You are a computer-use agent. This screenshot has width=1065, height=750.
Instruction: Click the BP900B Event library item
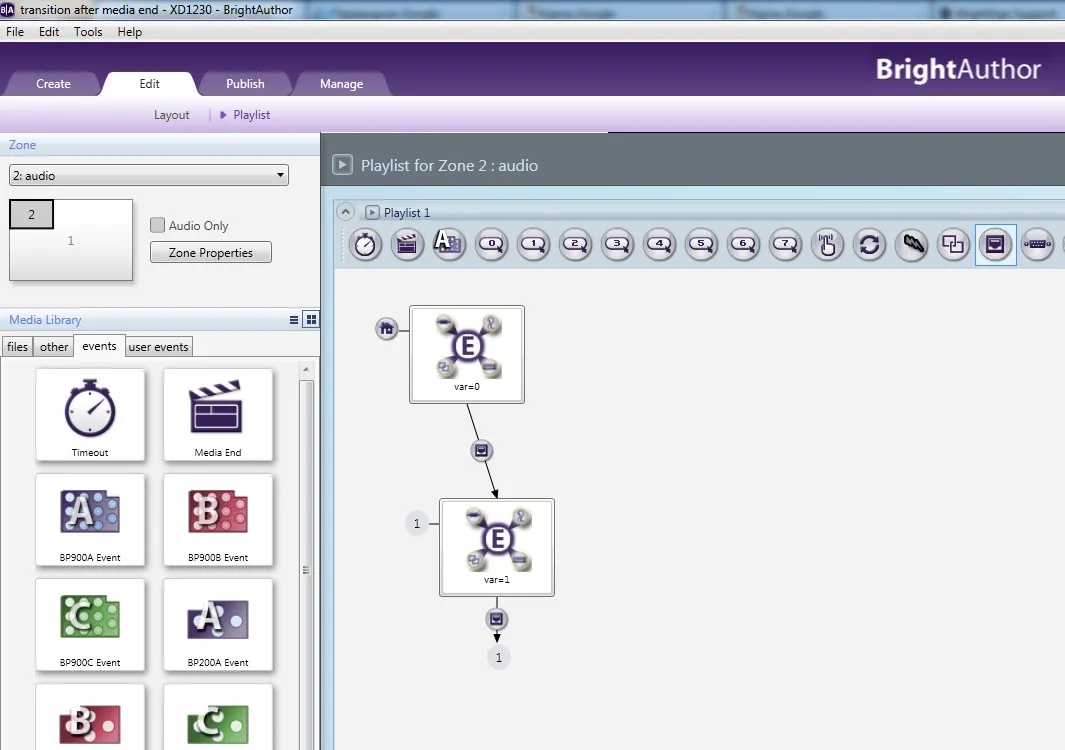point(218,520)
